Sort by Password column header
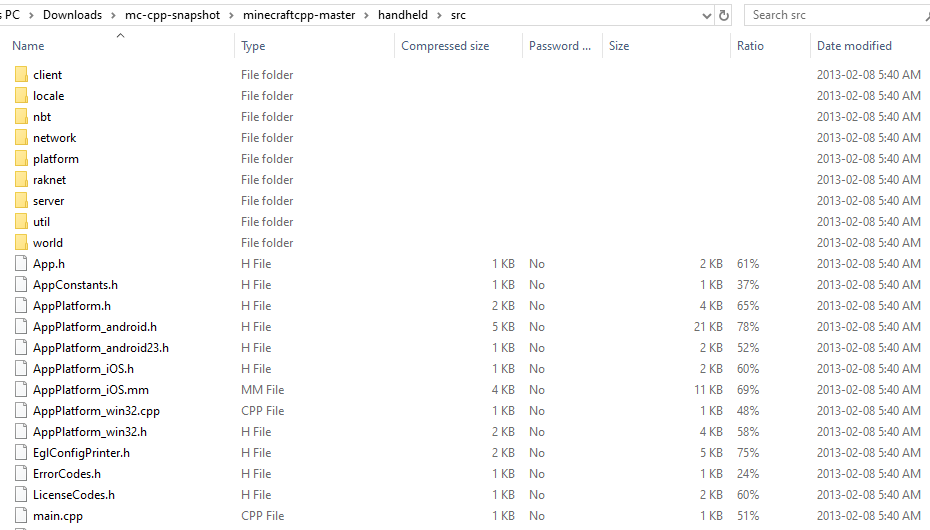 point(559,46)
